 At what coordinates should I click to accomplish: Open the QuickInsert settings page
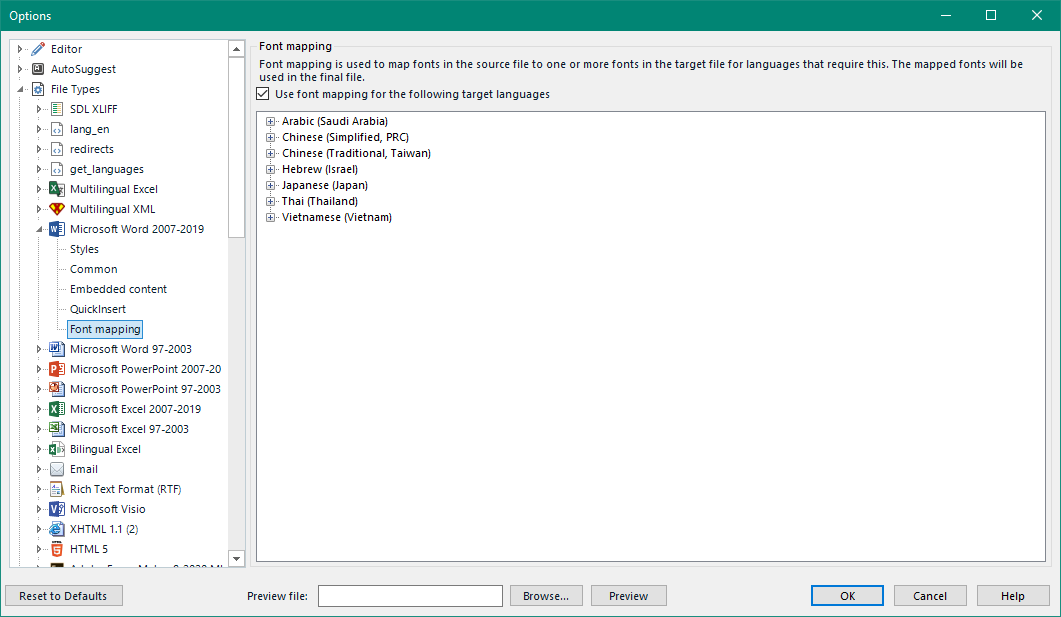click(97, 309)
